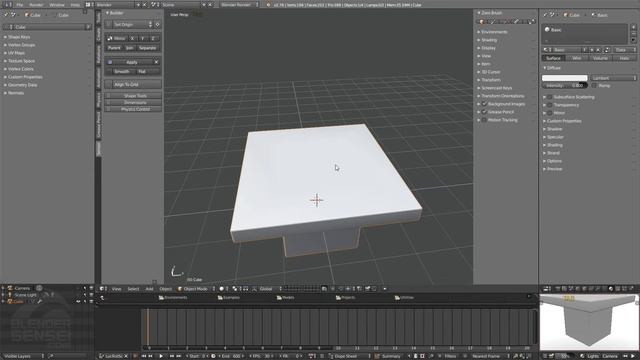Enable the Transparency checkbox

550,105
